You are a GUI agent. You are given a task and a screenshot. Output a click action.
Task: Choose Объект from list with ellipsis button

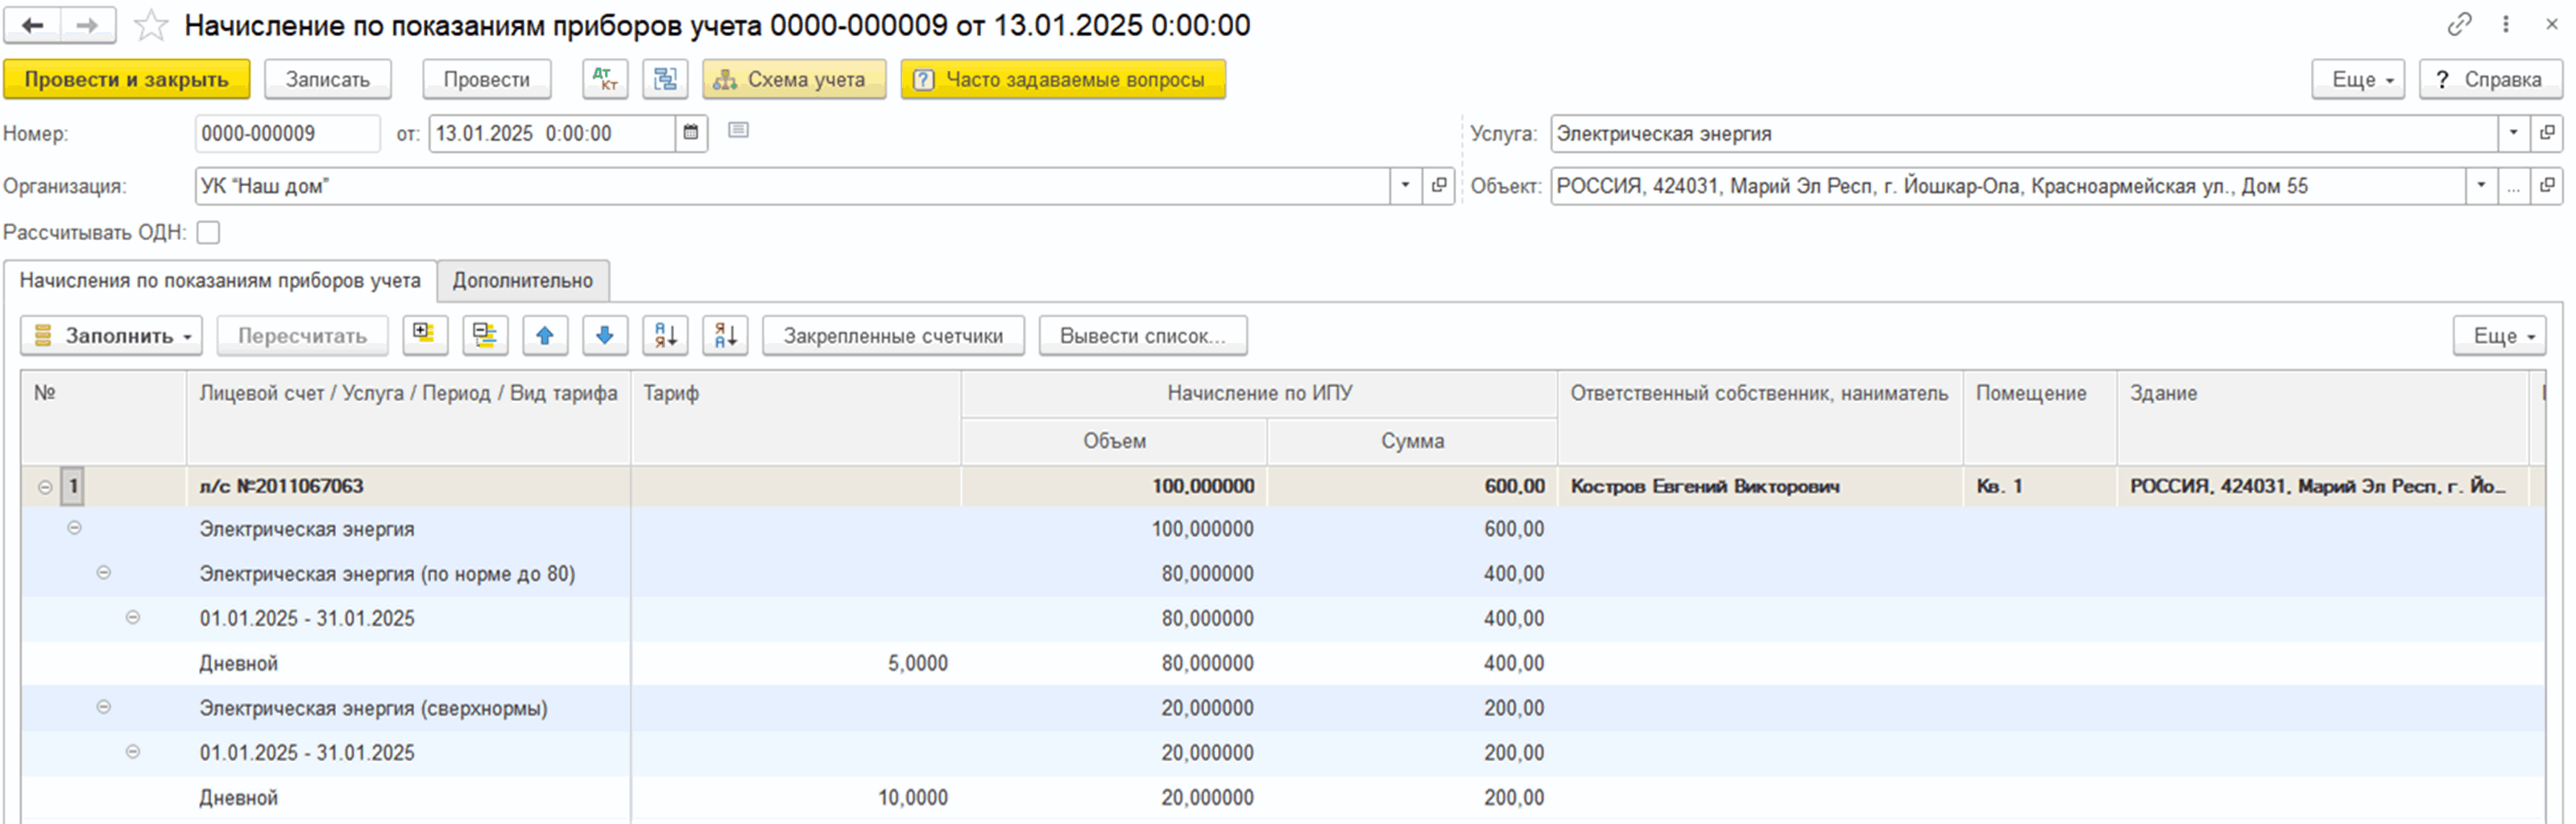tap(2514, 186)
